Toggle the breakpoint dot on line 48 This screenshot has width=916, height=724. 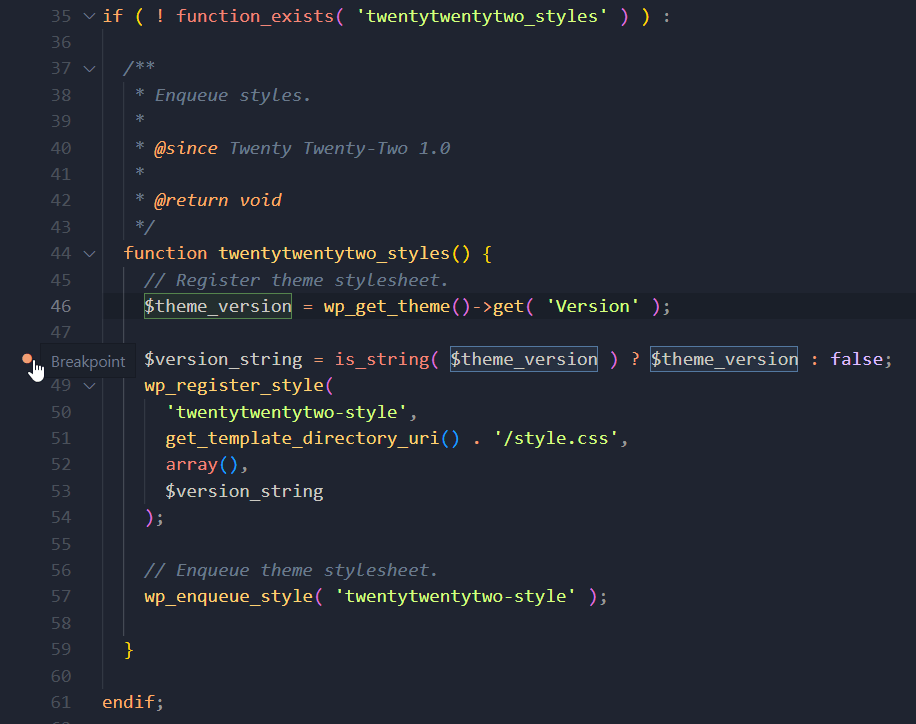27,358
